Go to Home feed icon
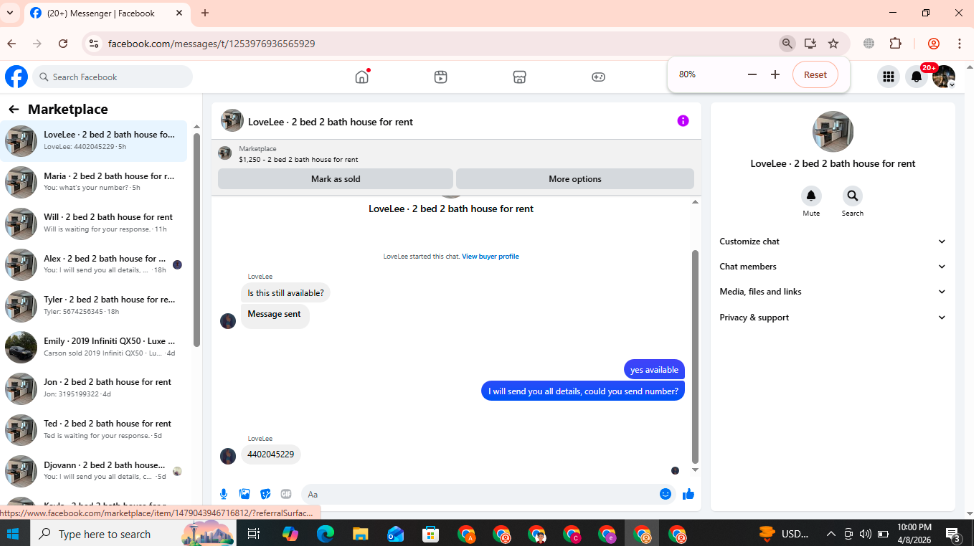This screenshot has width=974, height=546. (362, 76)
